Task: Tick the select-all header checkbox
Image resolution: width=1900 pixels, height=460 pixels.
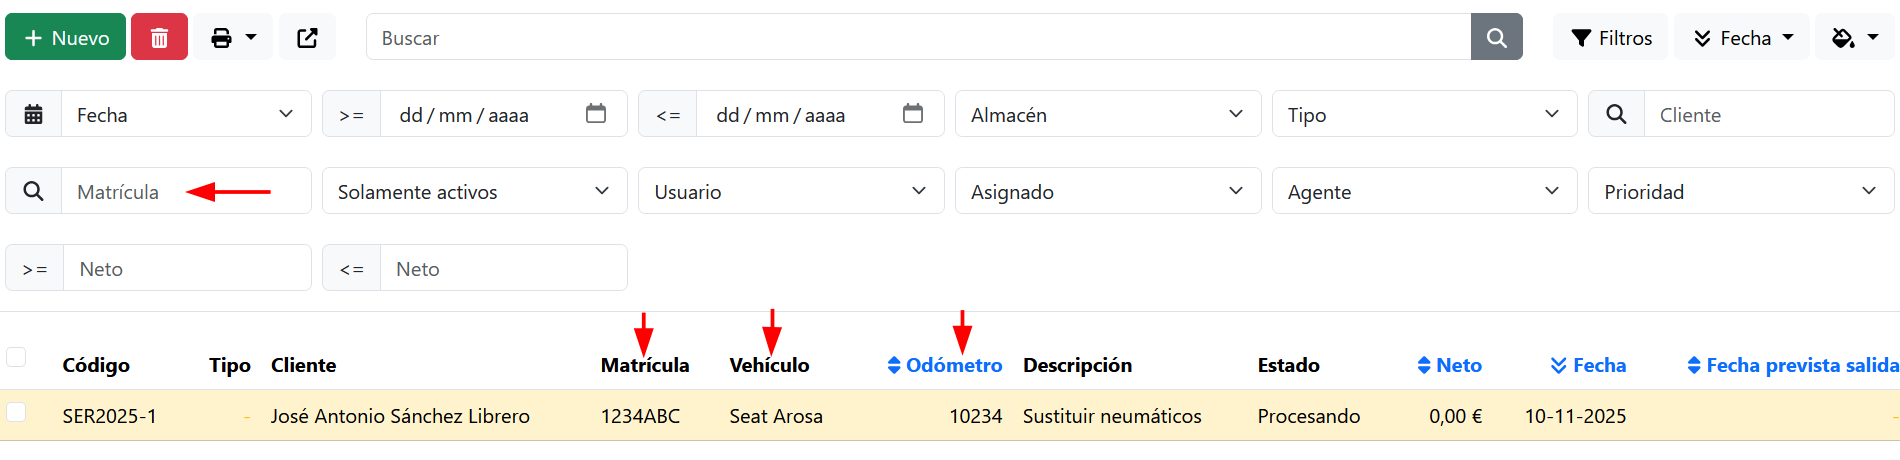Action: 16,357
